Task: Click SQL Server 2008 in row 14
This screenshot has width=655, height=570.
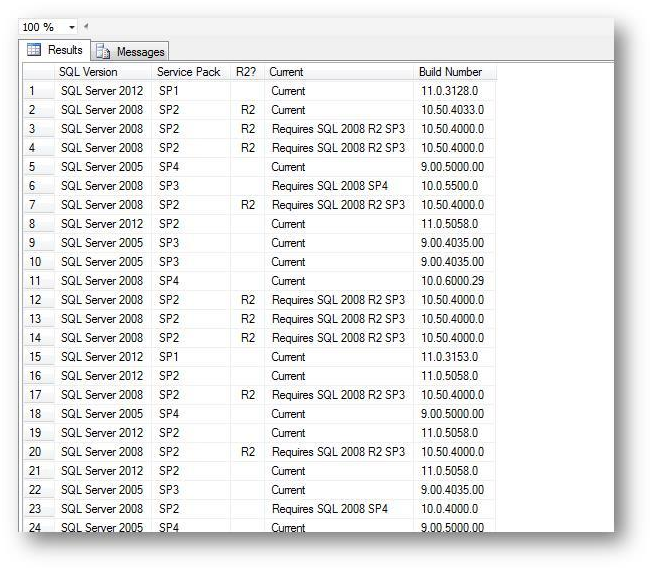Action: coord(102,337)
